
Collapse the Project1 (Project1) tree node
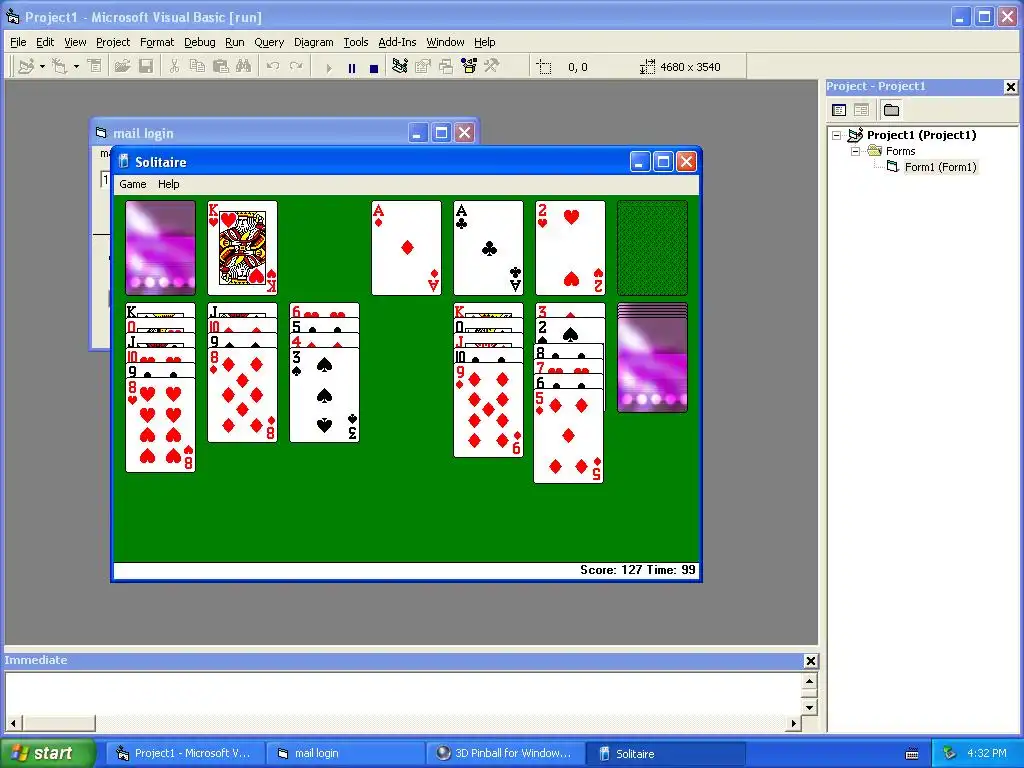(x=837, y=135)
